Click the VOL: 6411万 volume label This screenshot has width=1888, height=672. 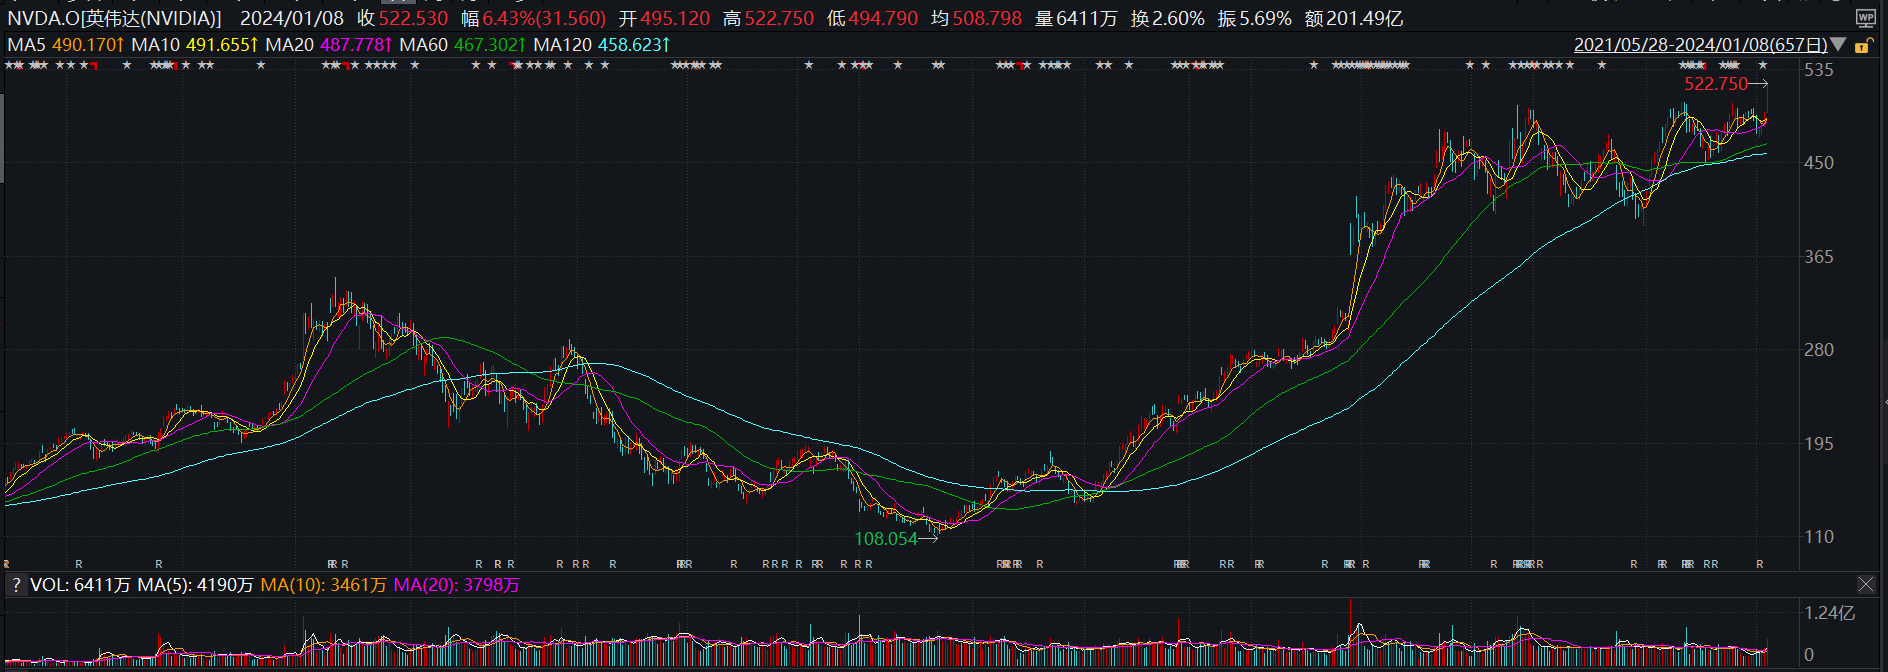tap(80, 585)
